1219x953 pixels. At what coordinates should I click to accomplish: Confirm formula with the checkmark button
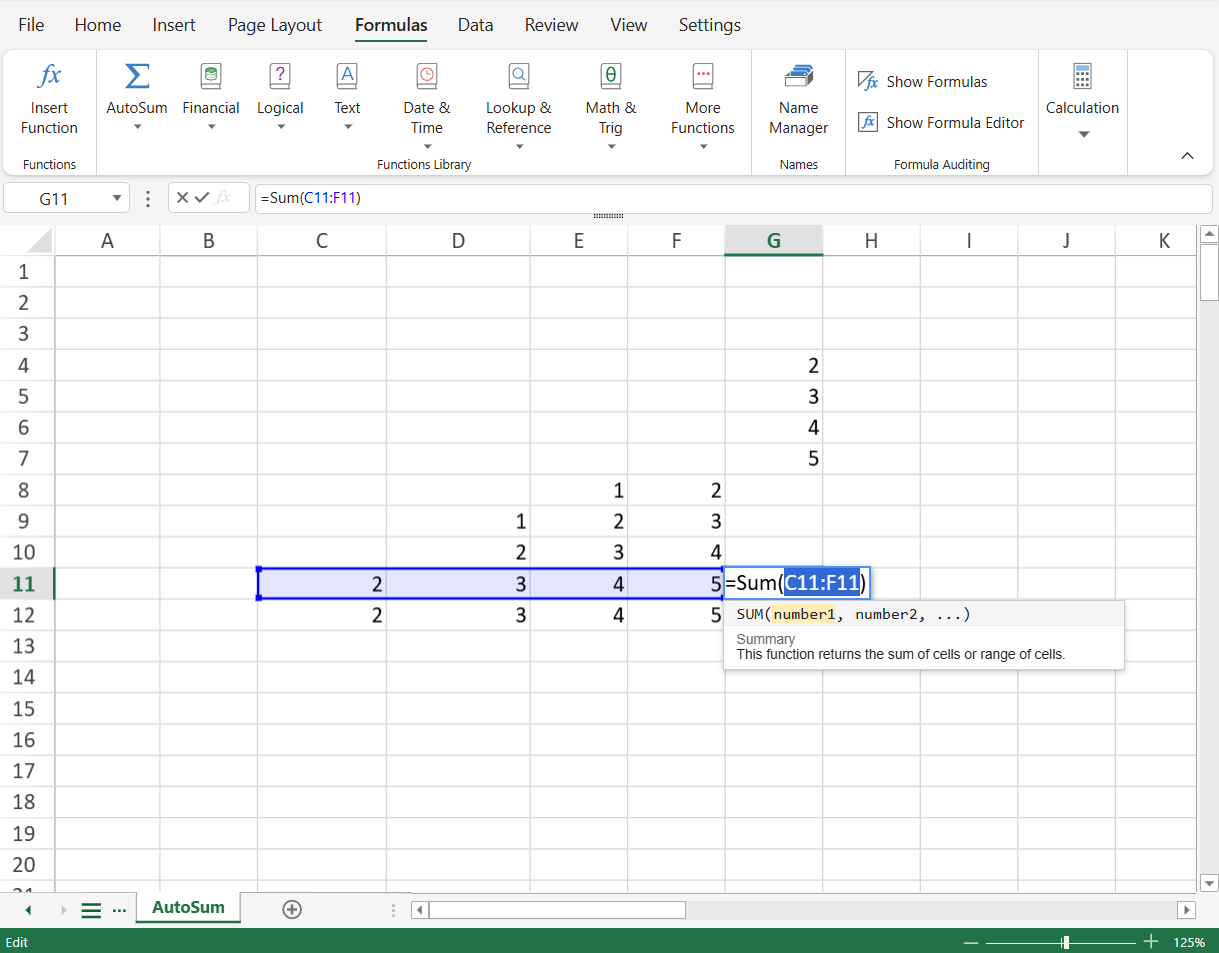click(x=202, y=198)
